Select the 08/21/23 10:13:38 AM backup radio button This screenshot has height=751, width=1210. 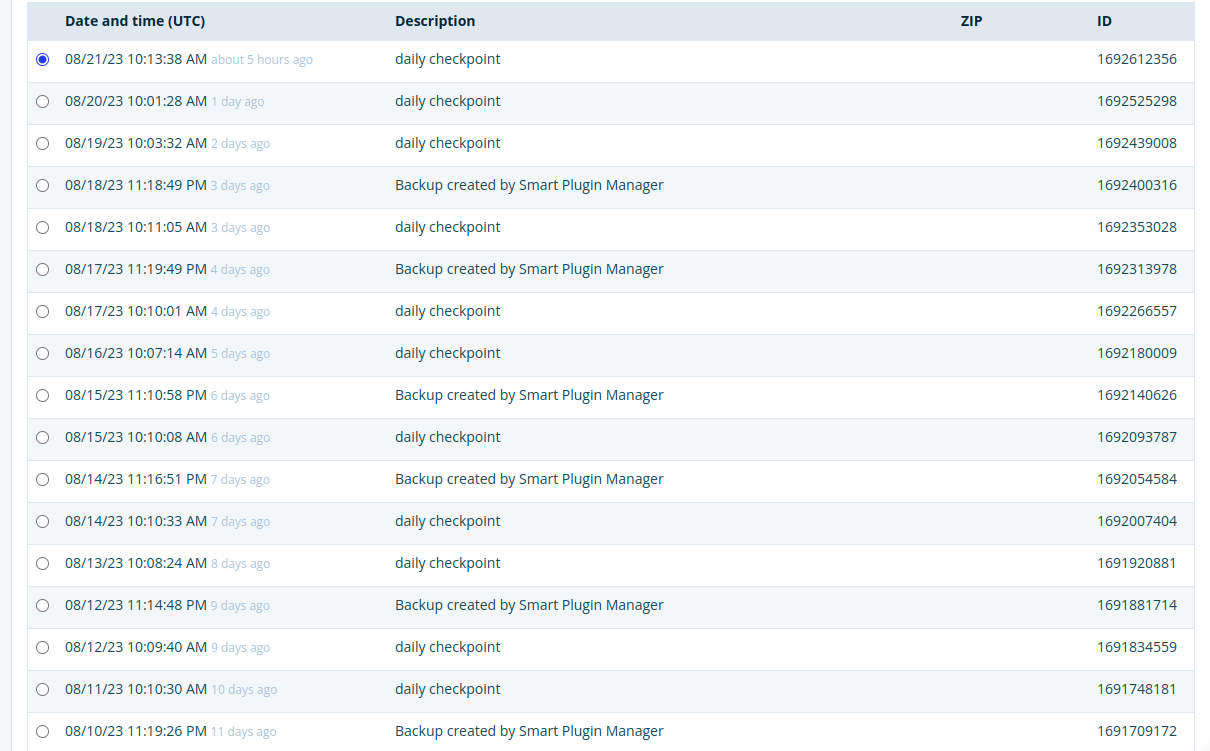click(42, 60)
